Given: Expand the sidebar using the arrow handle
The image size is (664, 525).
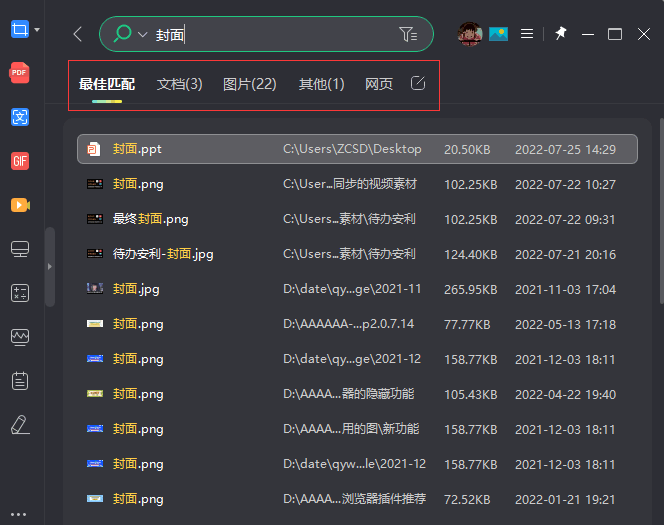Looking at the screenshot, I should (x=50, y=267).
